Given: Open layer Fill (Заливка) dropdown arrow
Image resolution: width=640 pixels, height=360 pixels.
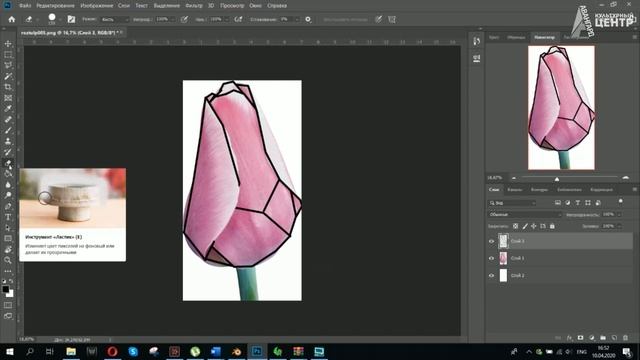Looking at the screenshot, I should 620,226.
